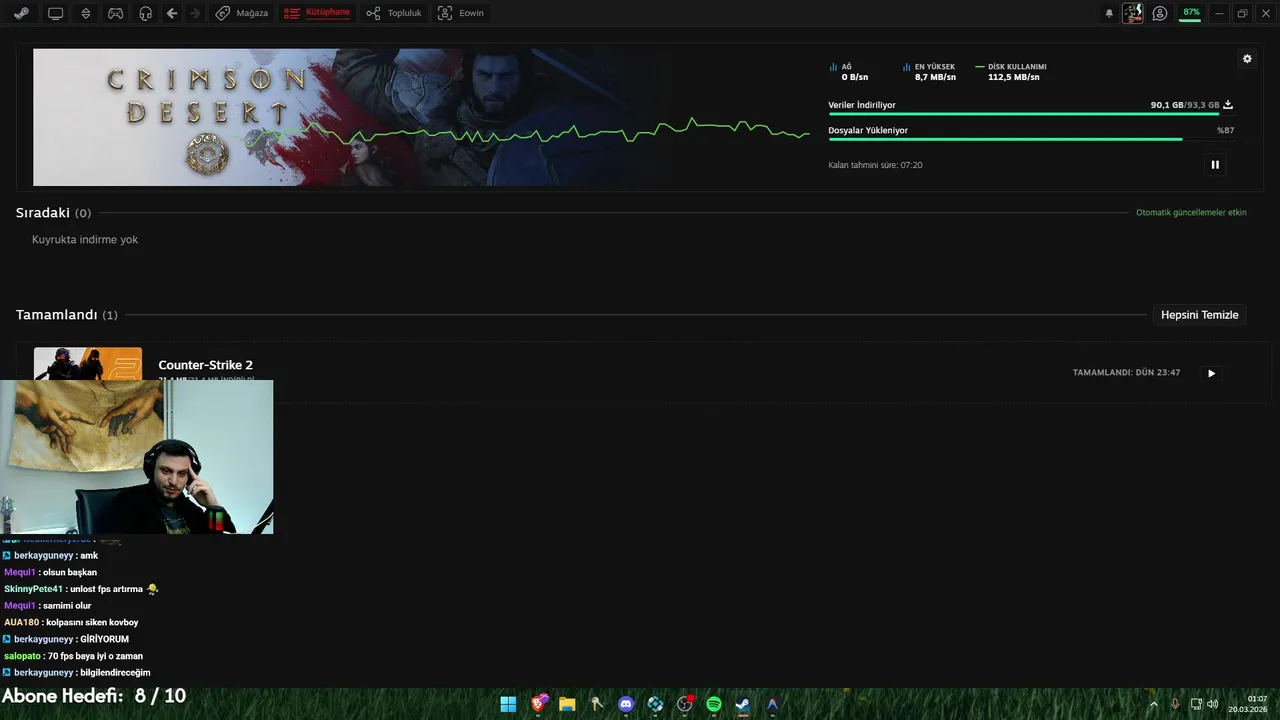Click the 87% download status indicator
This screenshot has width=1280, height=720.
click(1190, 13)
